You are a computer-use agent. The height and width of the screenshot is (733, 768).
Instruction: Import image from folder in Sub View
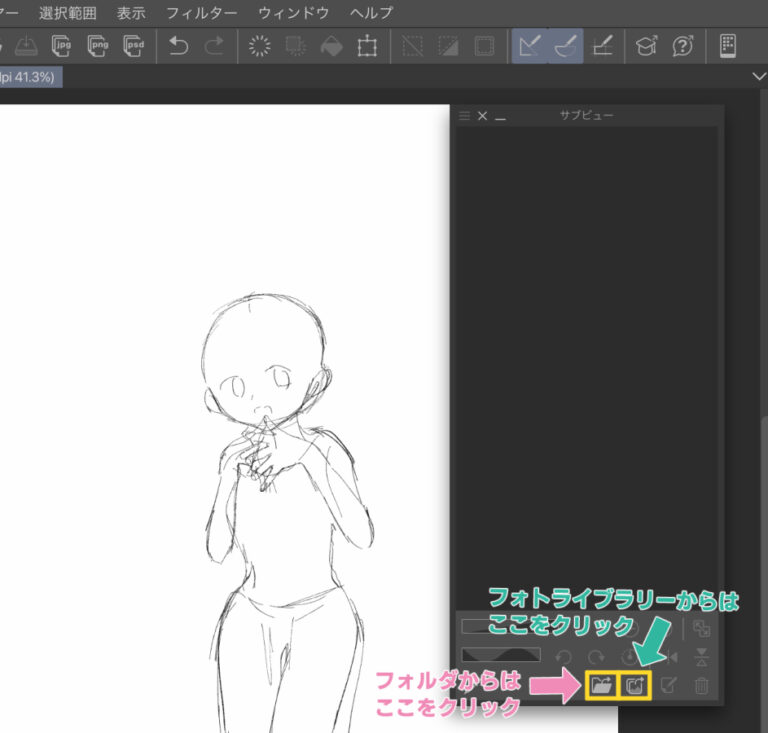point(601,685)
